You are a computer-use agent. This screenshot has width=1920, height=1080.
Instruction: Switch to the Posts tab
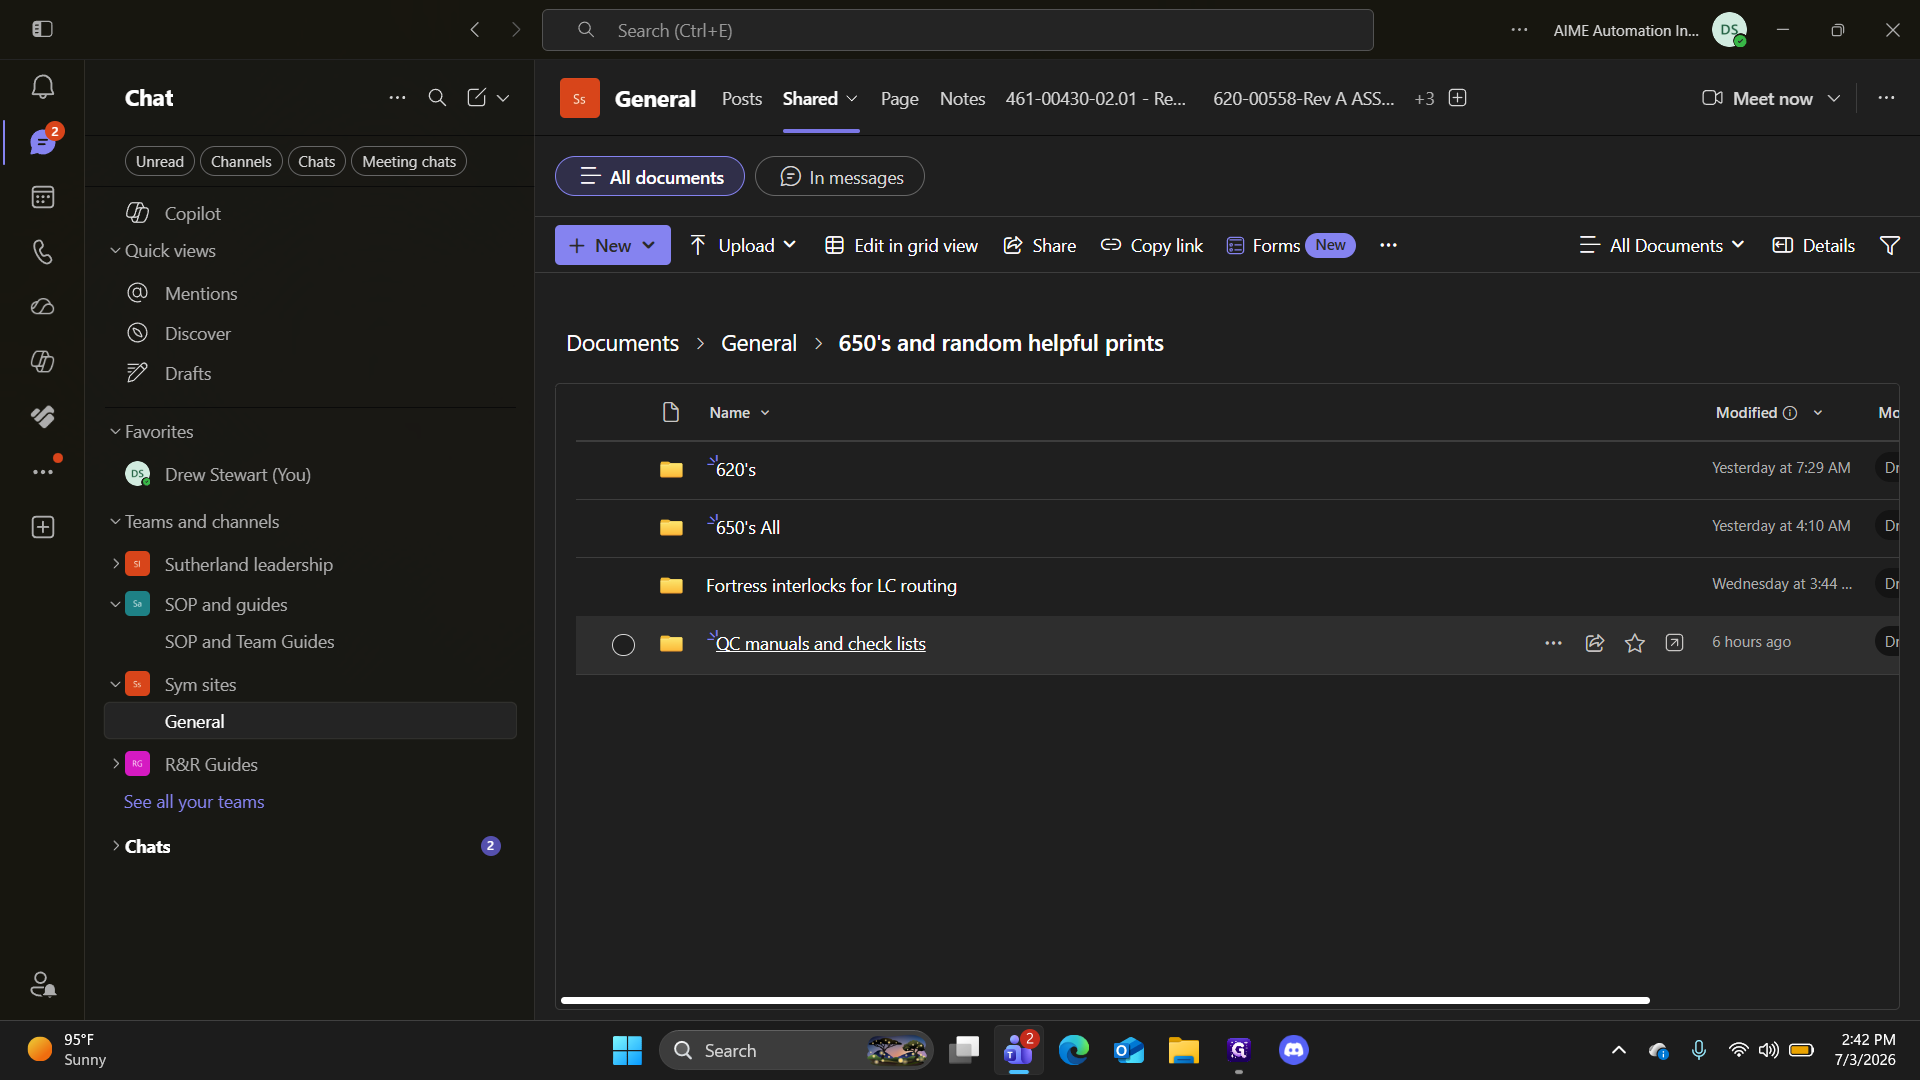click(x=742, y=98)
